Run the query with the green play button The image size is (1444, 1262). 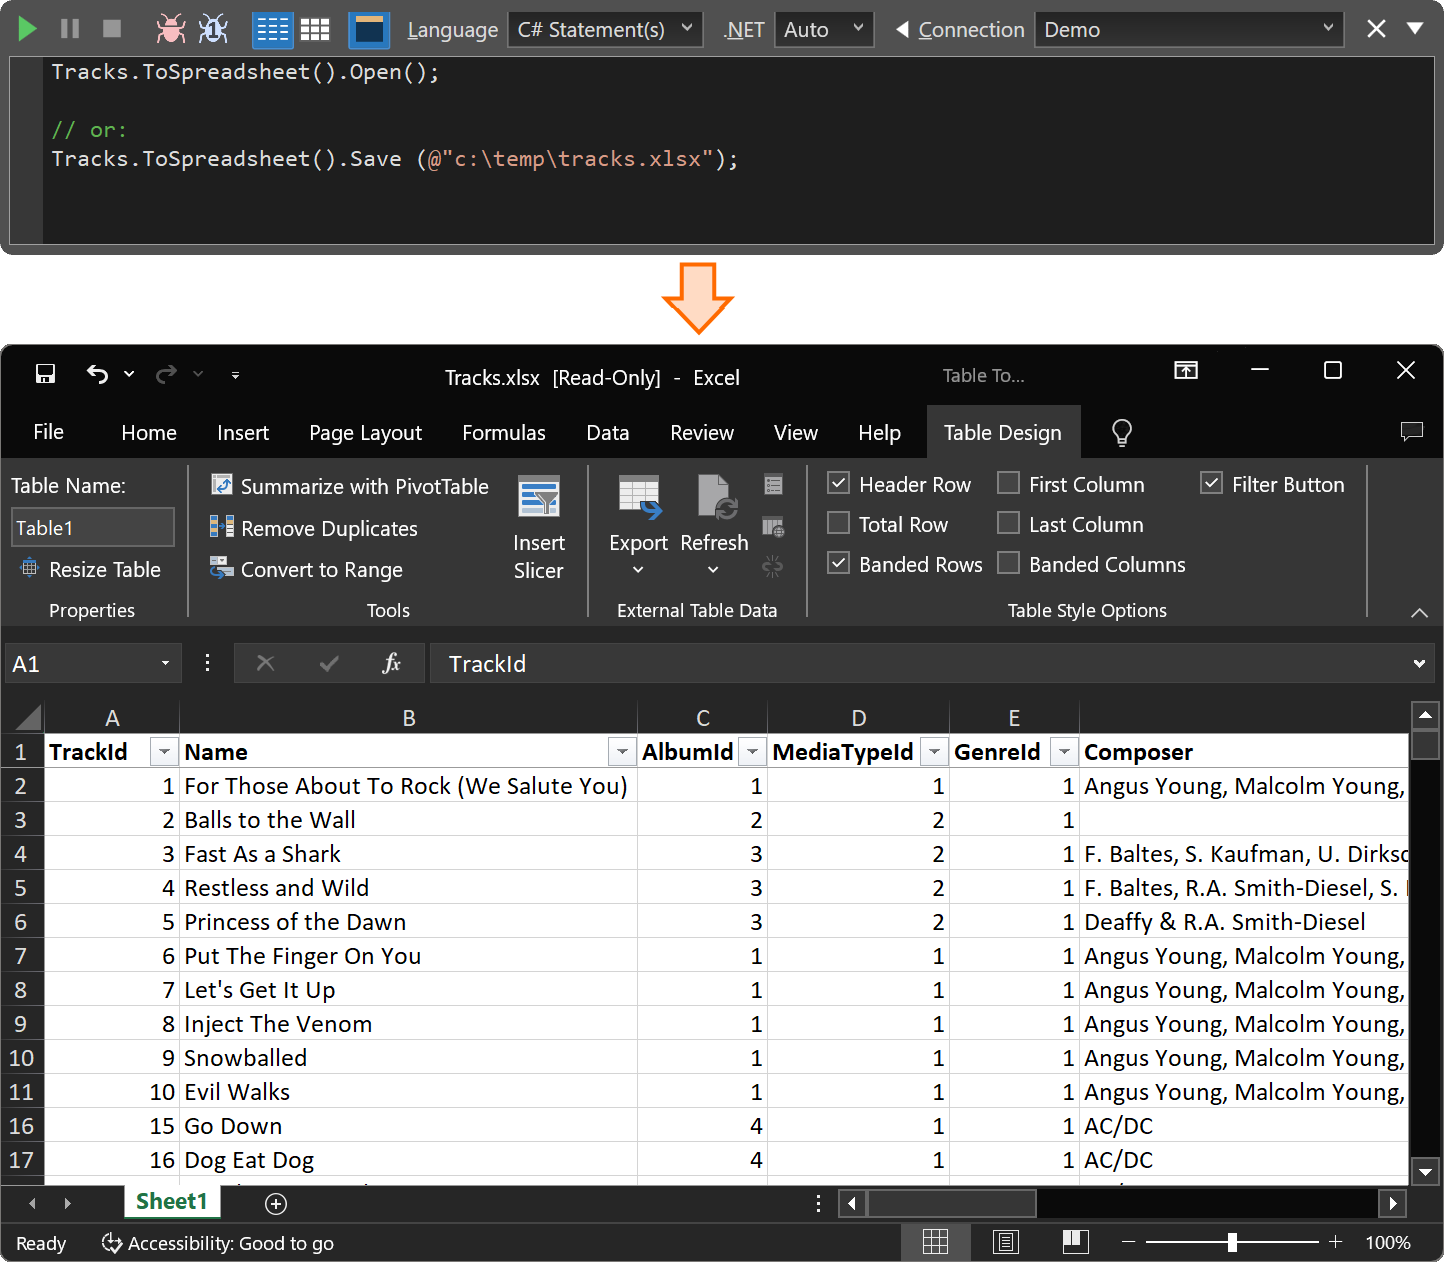(x=28, y=29)
